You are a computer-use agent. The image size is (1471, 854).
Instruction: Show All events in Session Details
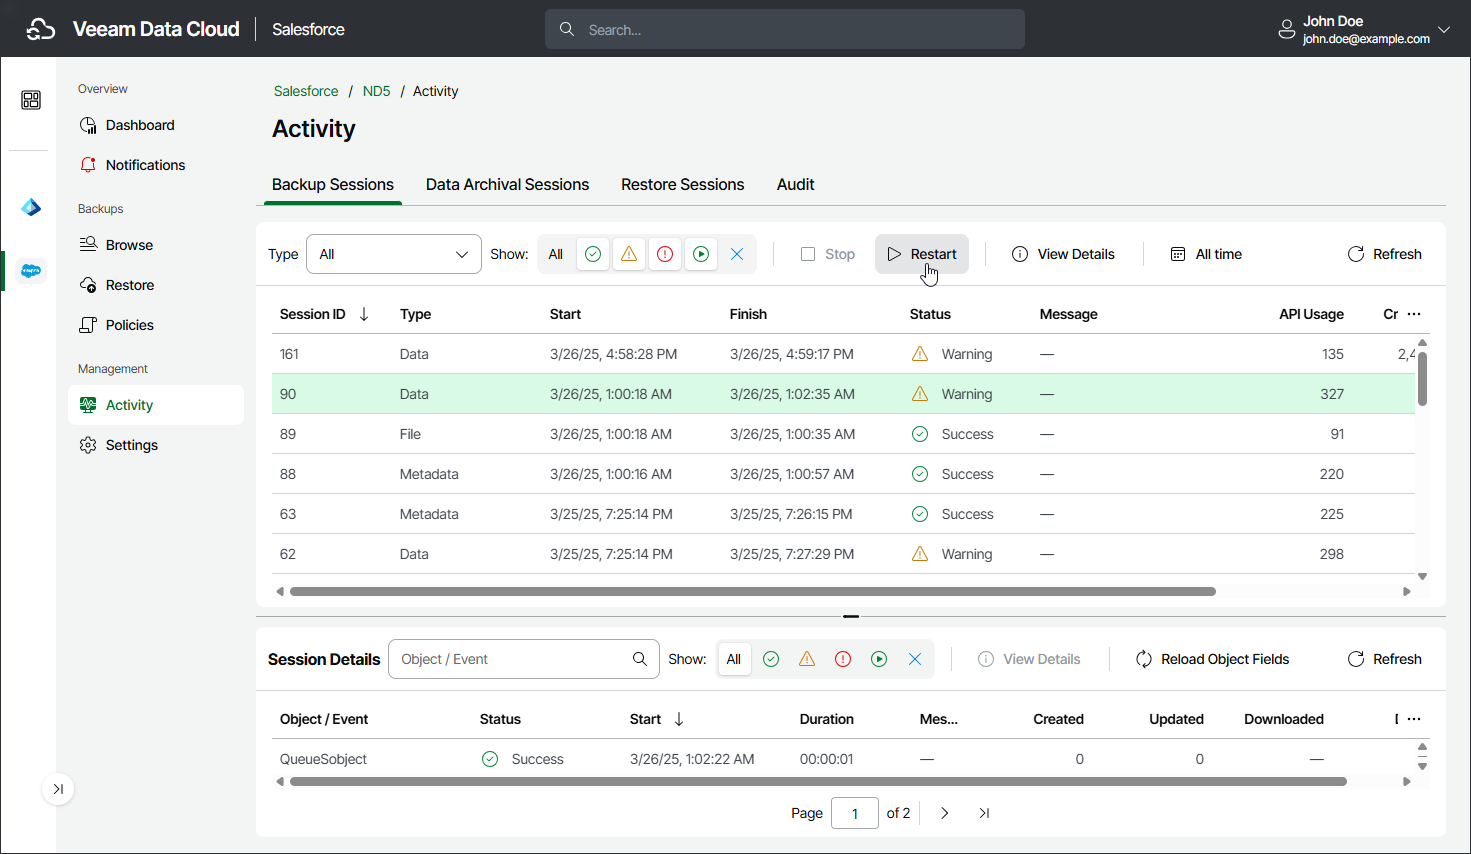[x=734, y=659]
